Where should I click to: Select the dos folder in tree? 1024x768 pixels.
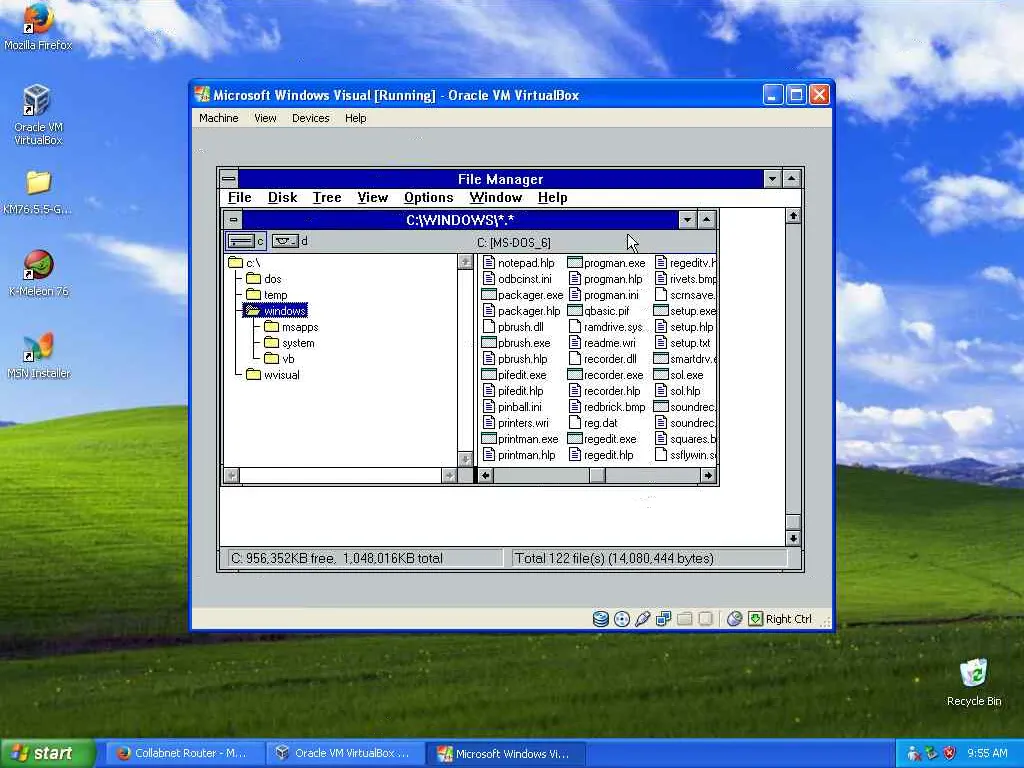click(264, 279)
